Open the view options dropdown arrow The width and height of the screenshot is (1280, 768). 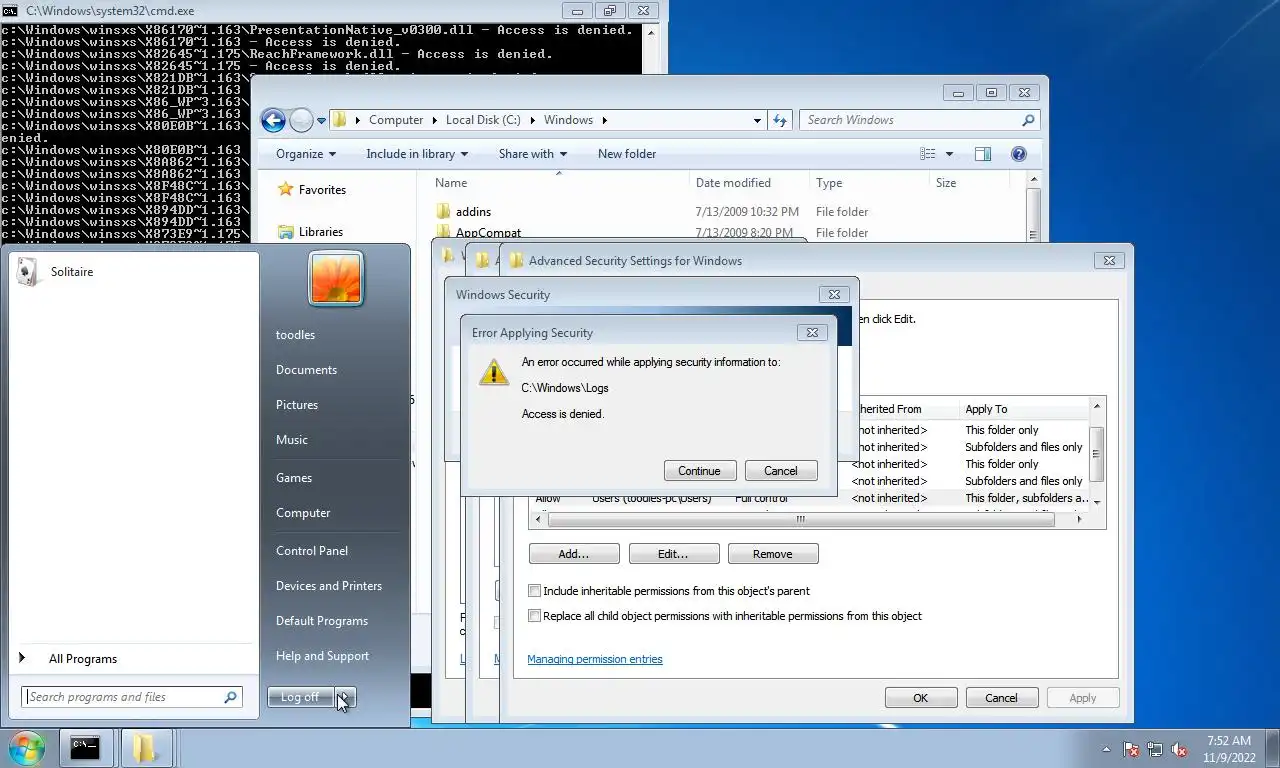click(949, 154)
